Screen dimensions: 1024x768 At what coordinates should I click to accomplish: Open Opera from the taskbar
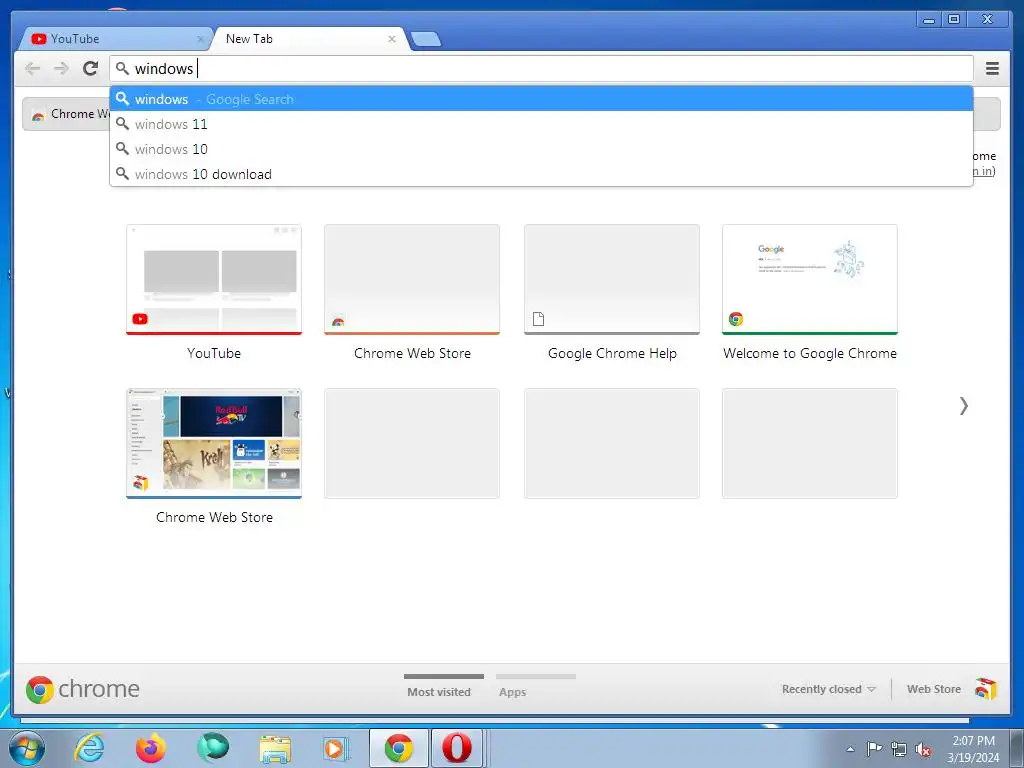pyautogui.click(x=456, y=748)
